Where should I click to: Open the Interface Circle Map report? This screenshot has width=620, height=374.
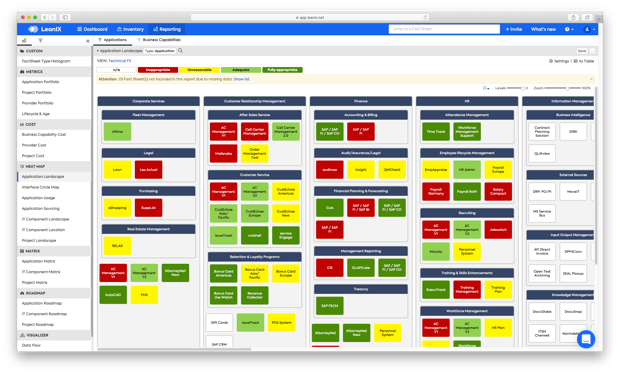[x=40, y=187]
